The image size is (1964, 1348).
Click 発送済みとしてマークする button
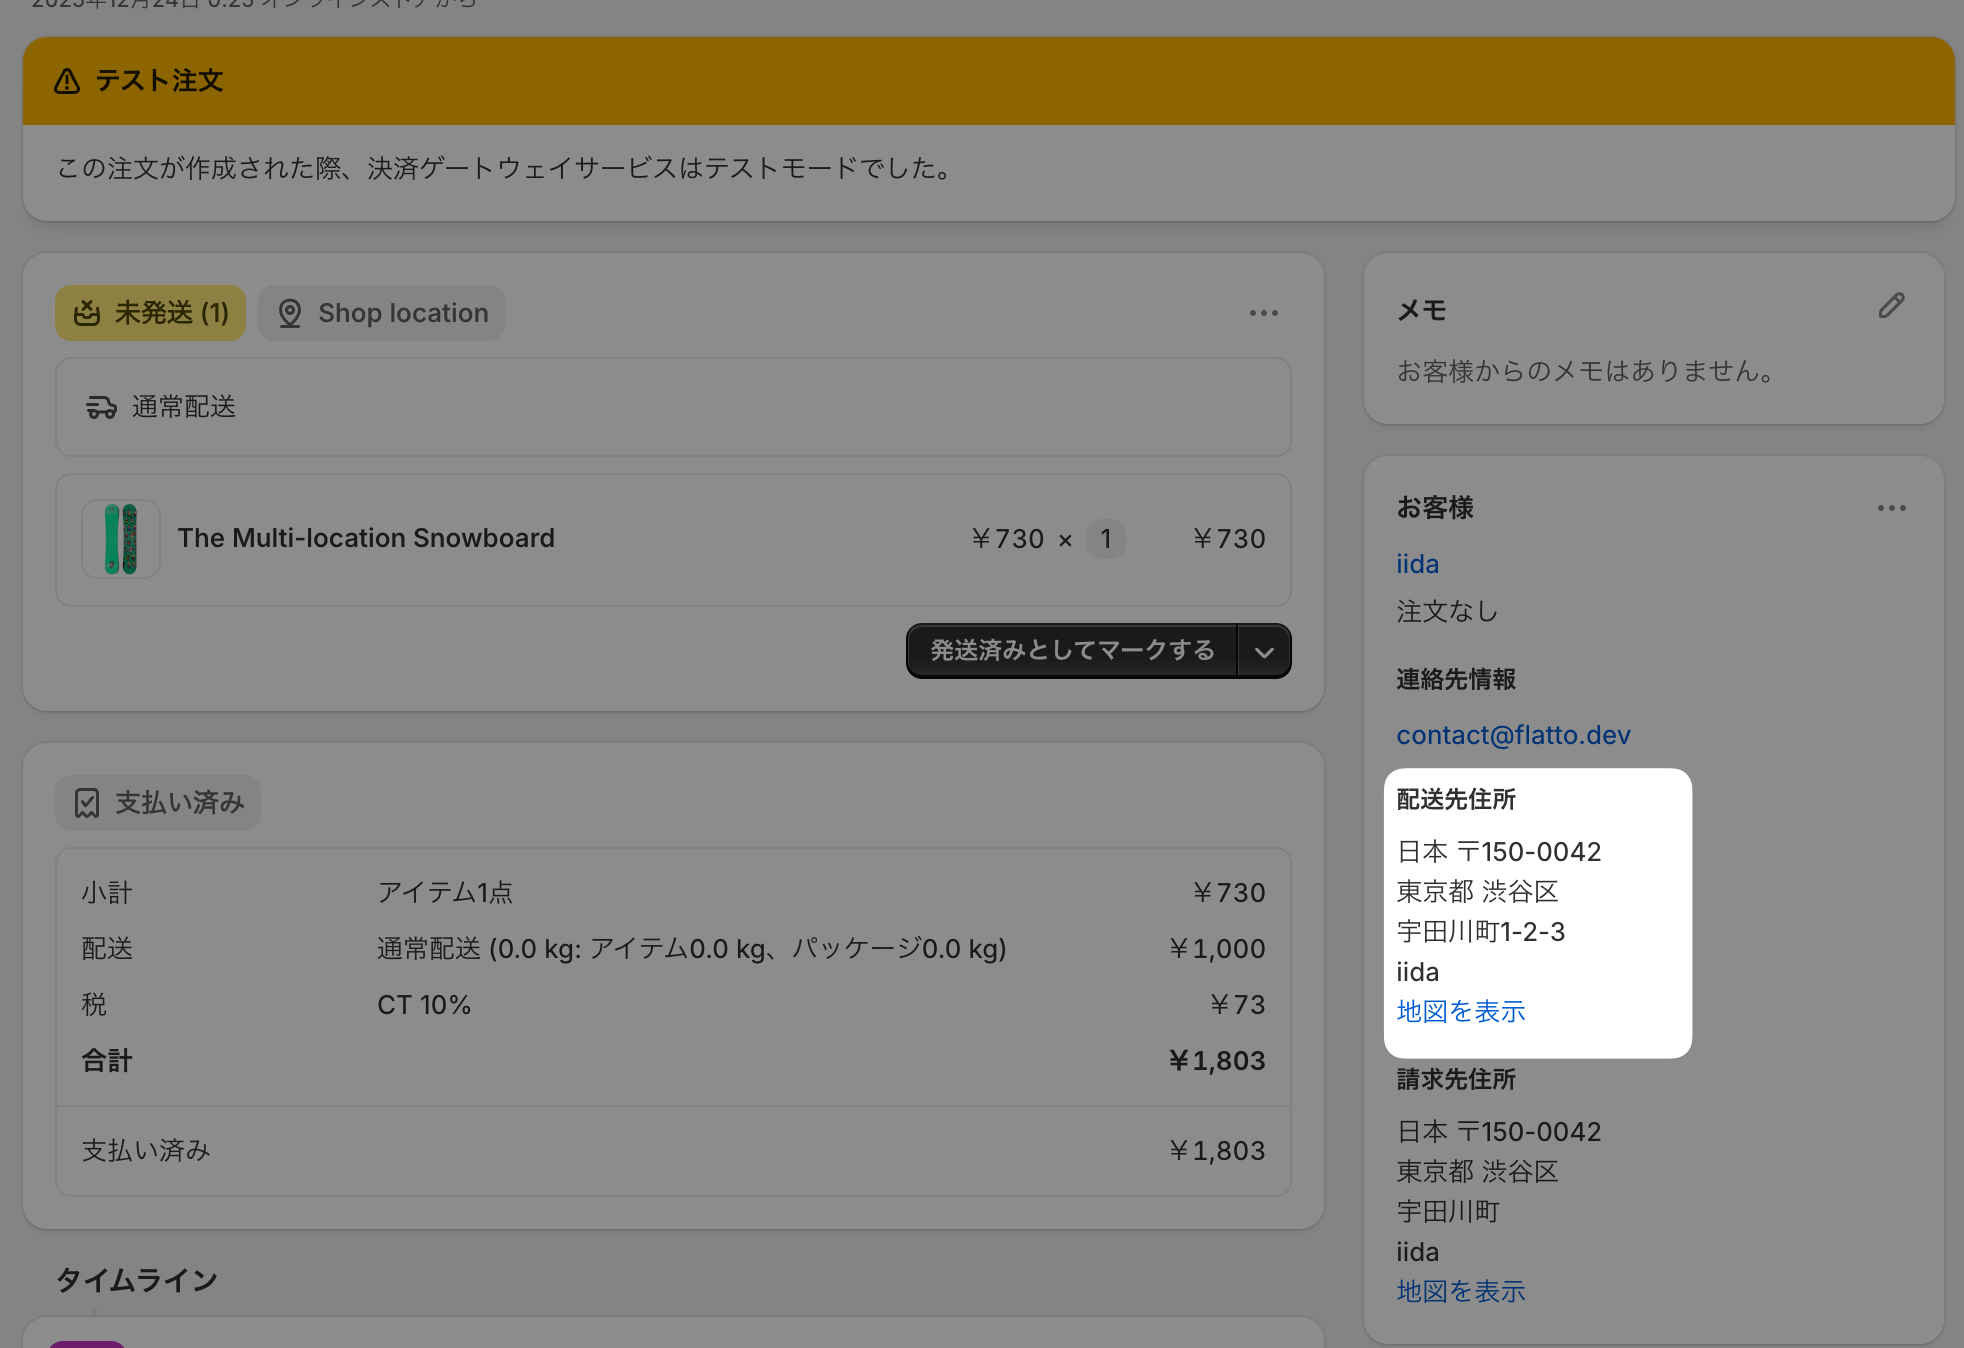[1072, 651]
